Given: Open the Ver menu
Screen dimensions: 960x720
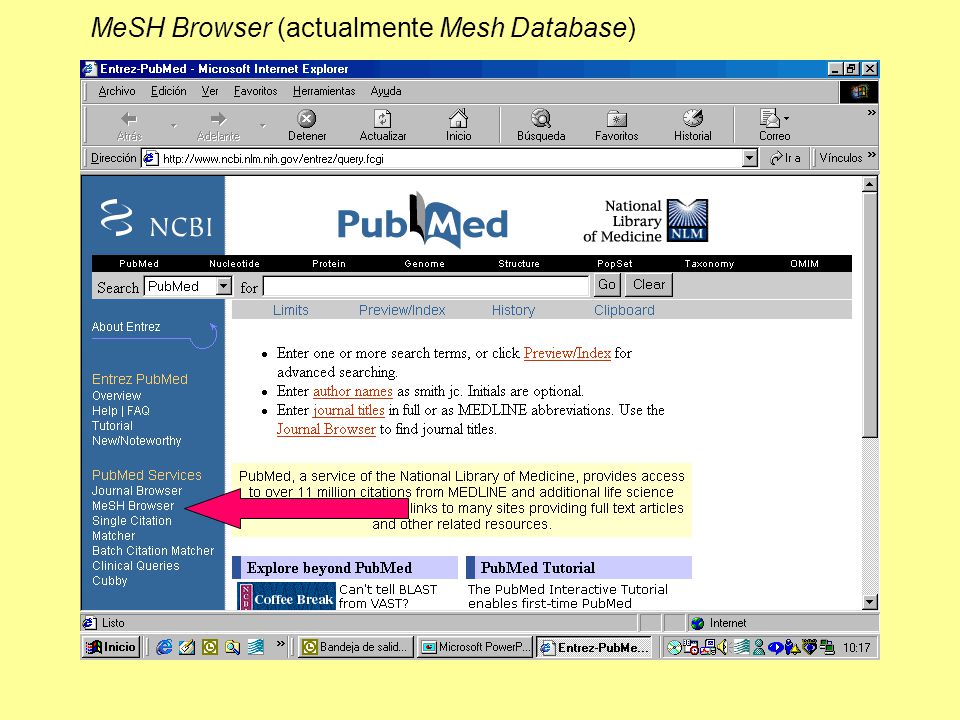Looking at the screenshot, I should coord(210,91).
